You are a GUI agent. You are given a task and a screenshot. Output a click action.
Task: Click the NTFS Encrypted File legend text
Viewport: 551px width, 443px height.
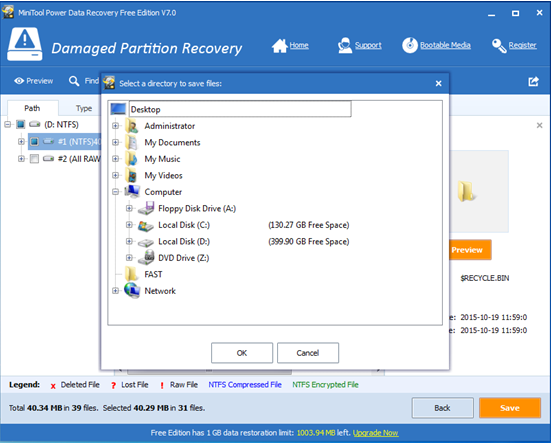[x=325, y=385]
